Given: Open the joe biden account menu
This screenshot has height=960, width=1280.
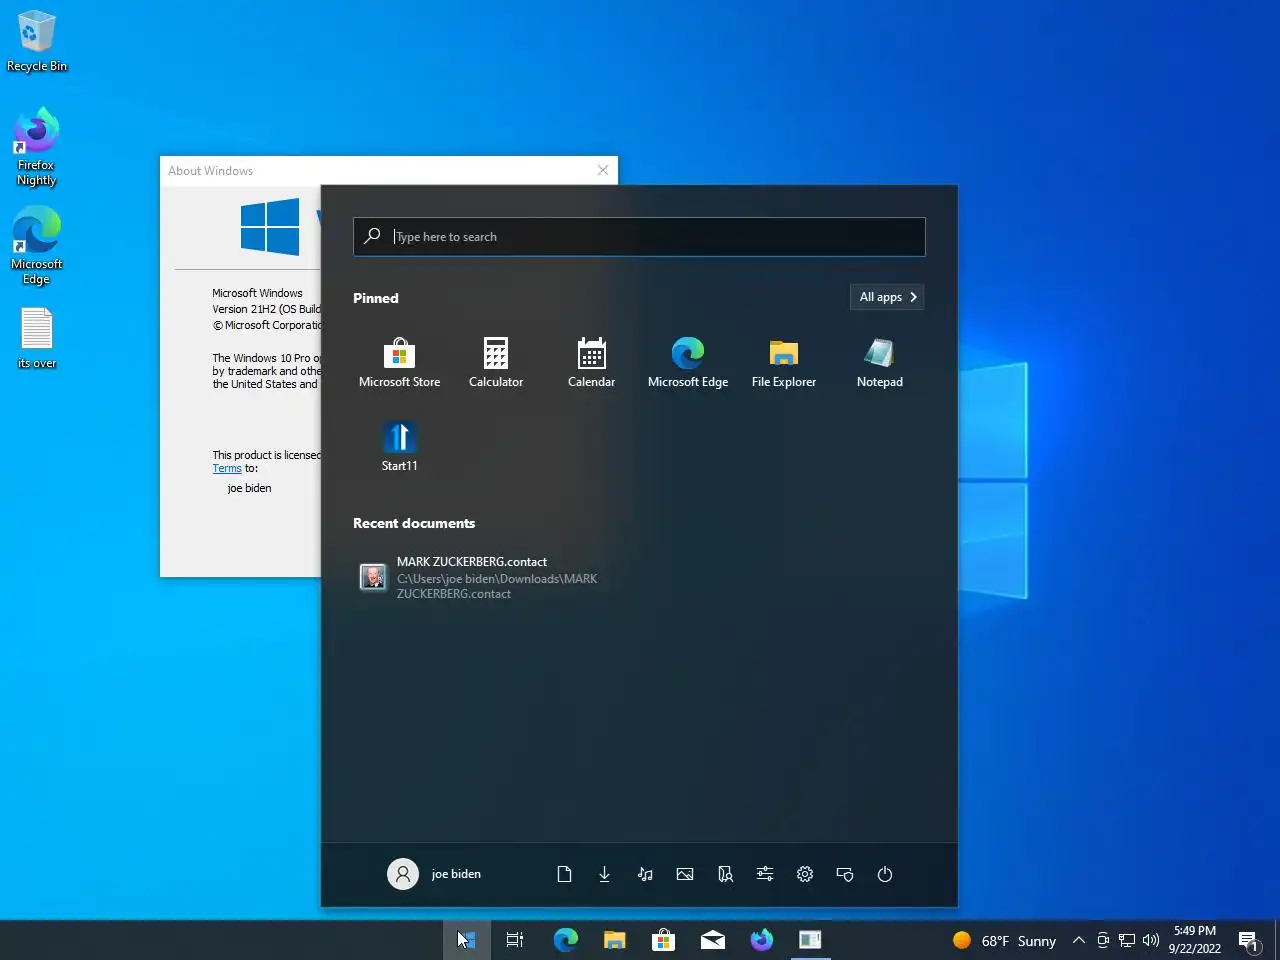Looking at the screenshot, I should pos(435,874).
